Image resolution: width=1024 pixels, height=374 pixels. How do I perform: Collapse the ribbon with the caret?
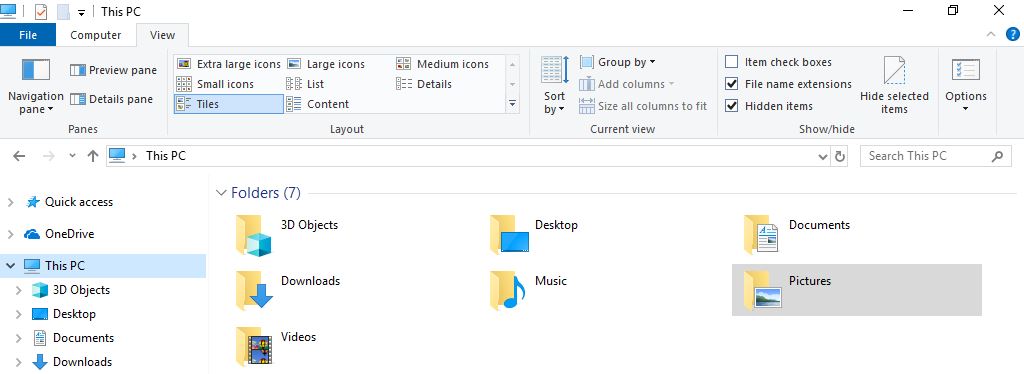click(991, 35)
